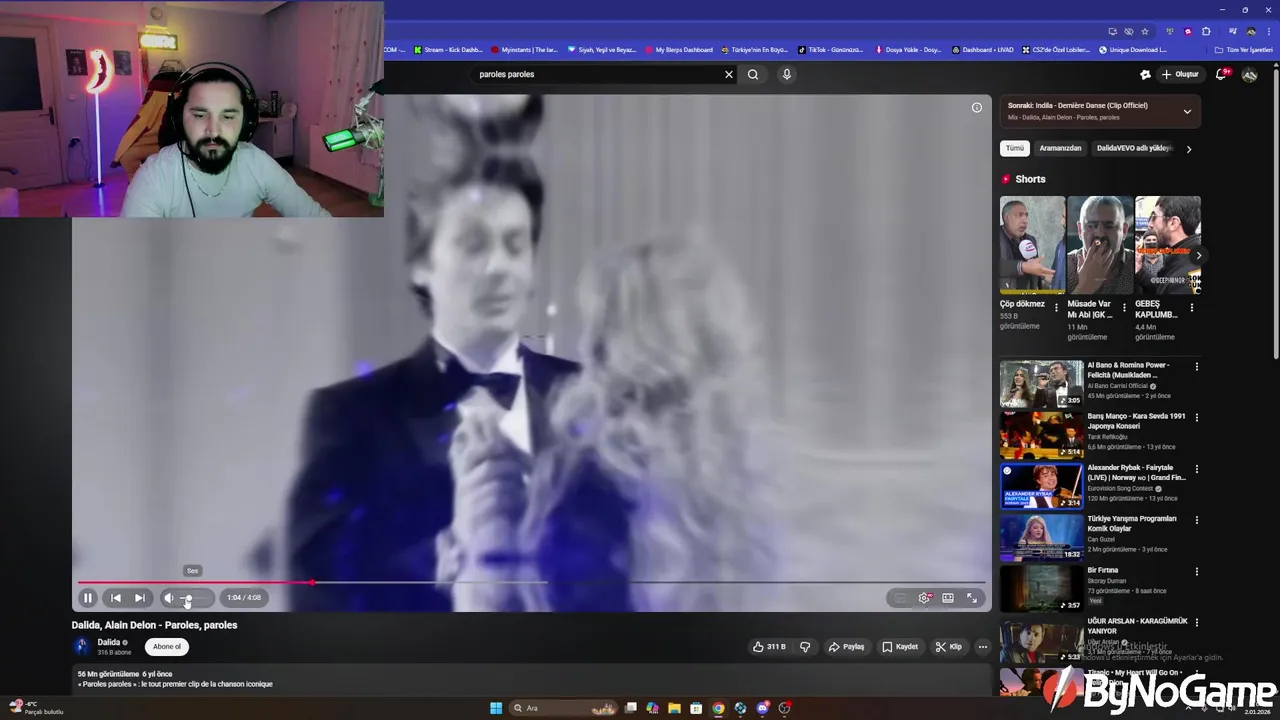Open My Blerps Dashboard bookmark

coord(679,49)
